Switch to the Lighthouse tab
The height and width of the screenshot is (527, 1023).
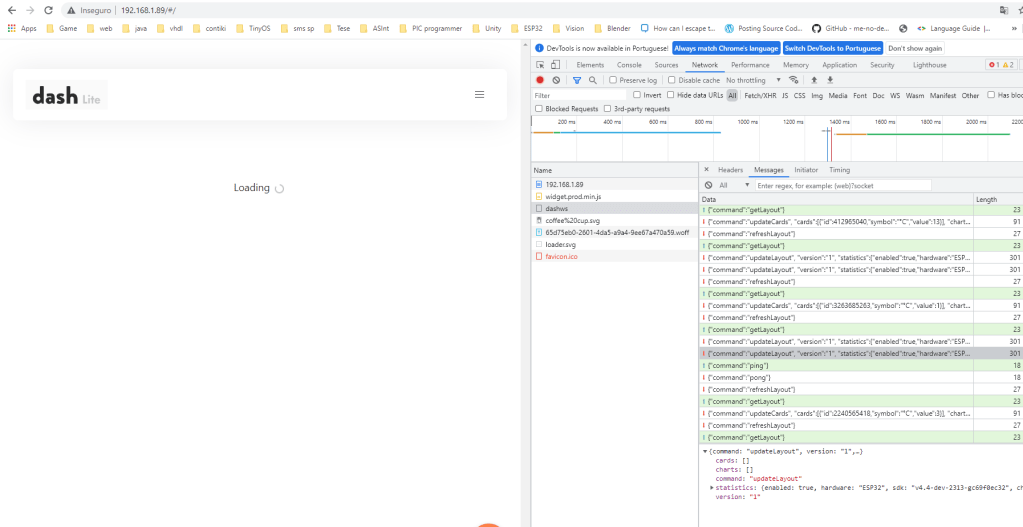coord(929,65)
